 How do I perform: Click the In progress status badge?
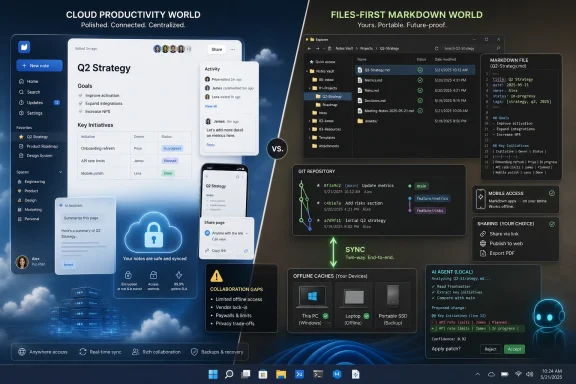[172, 148]
